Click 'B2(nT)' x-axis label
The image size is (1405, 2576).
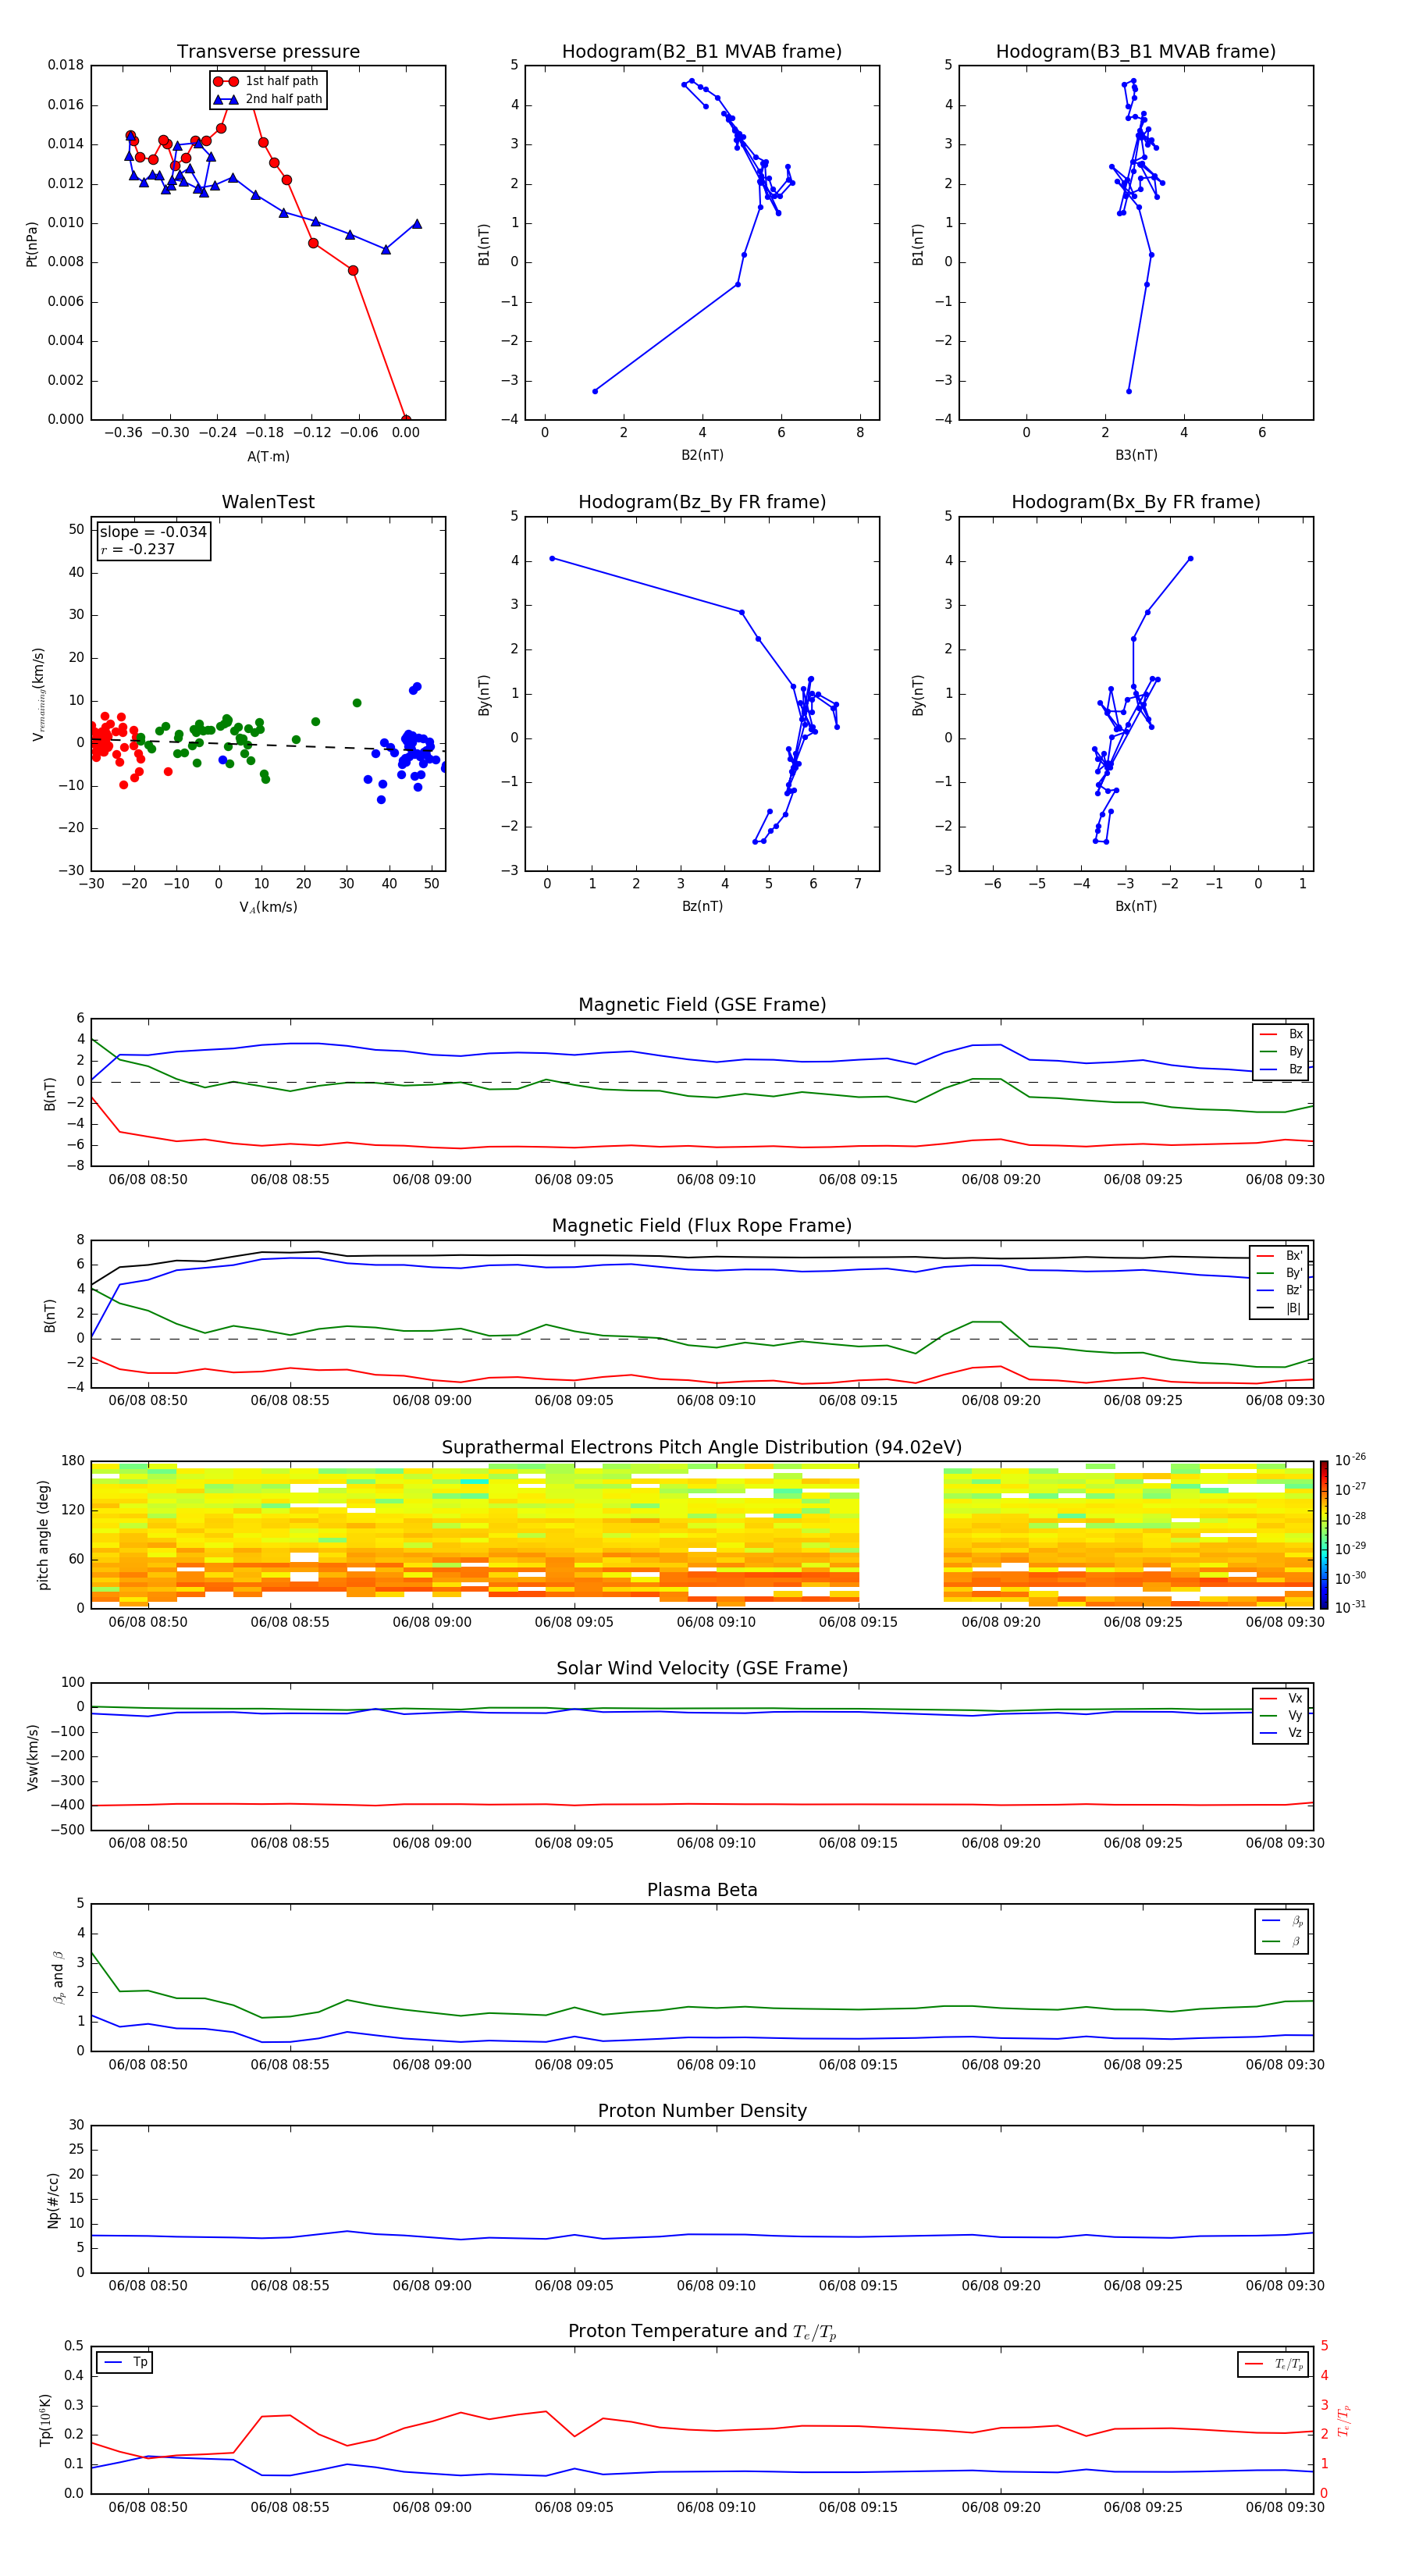[x=702, y=455]
